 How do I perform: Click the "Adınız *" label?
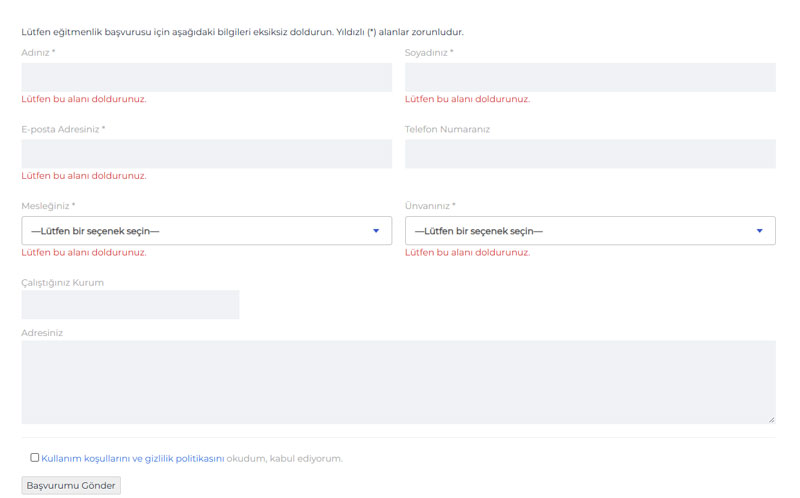point(38,53)
